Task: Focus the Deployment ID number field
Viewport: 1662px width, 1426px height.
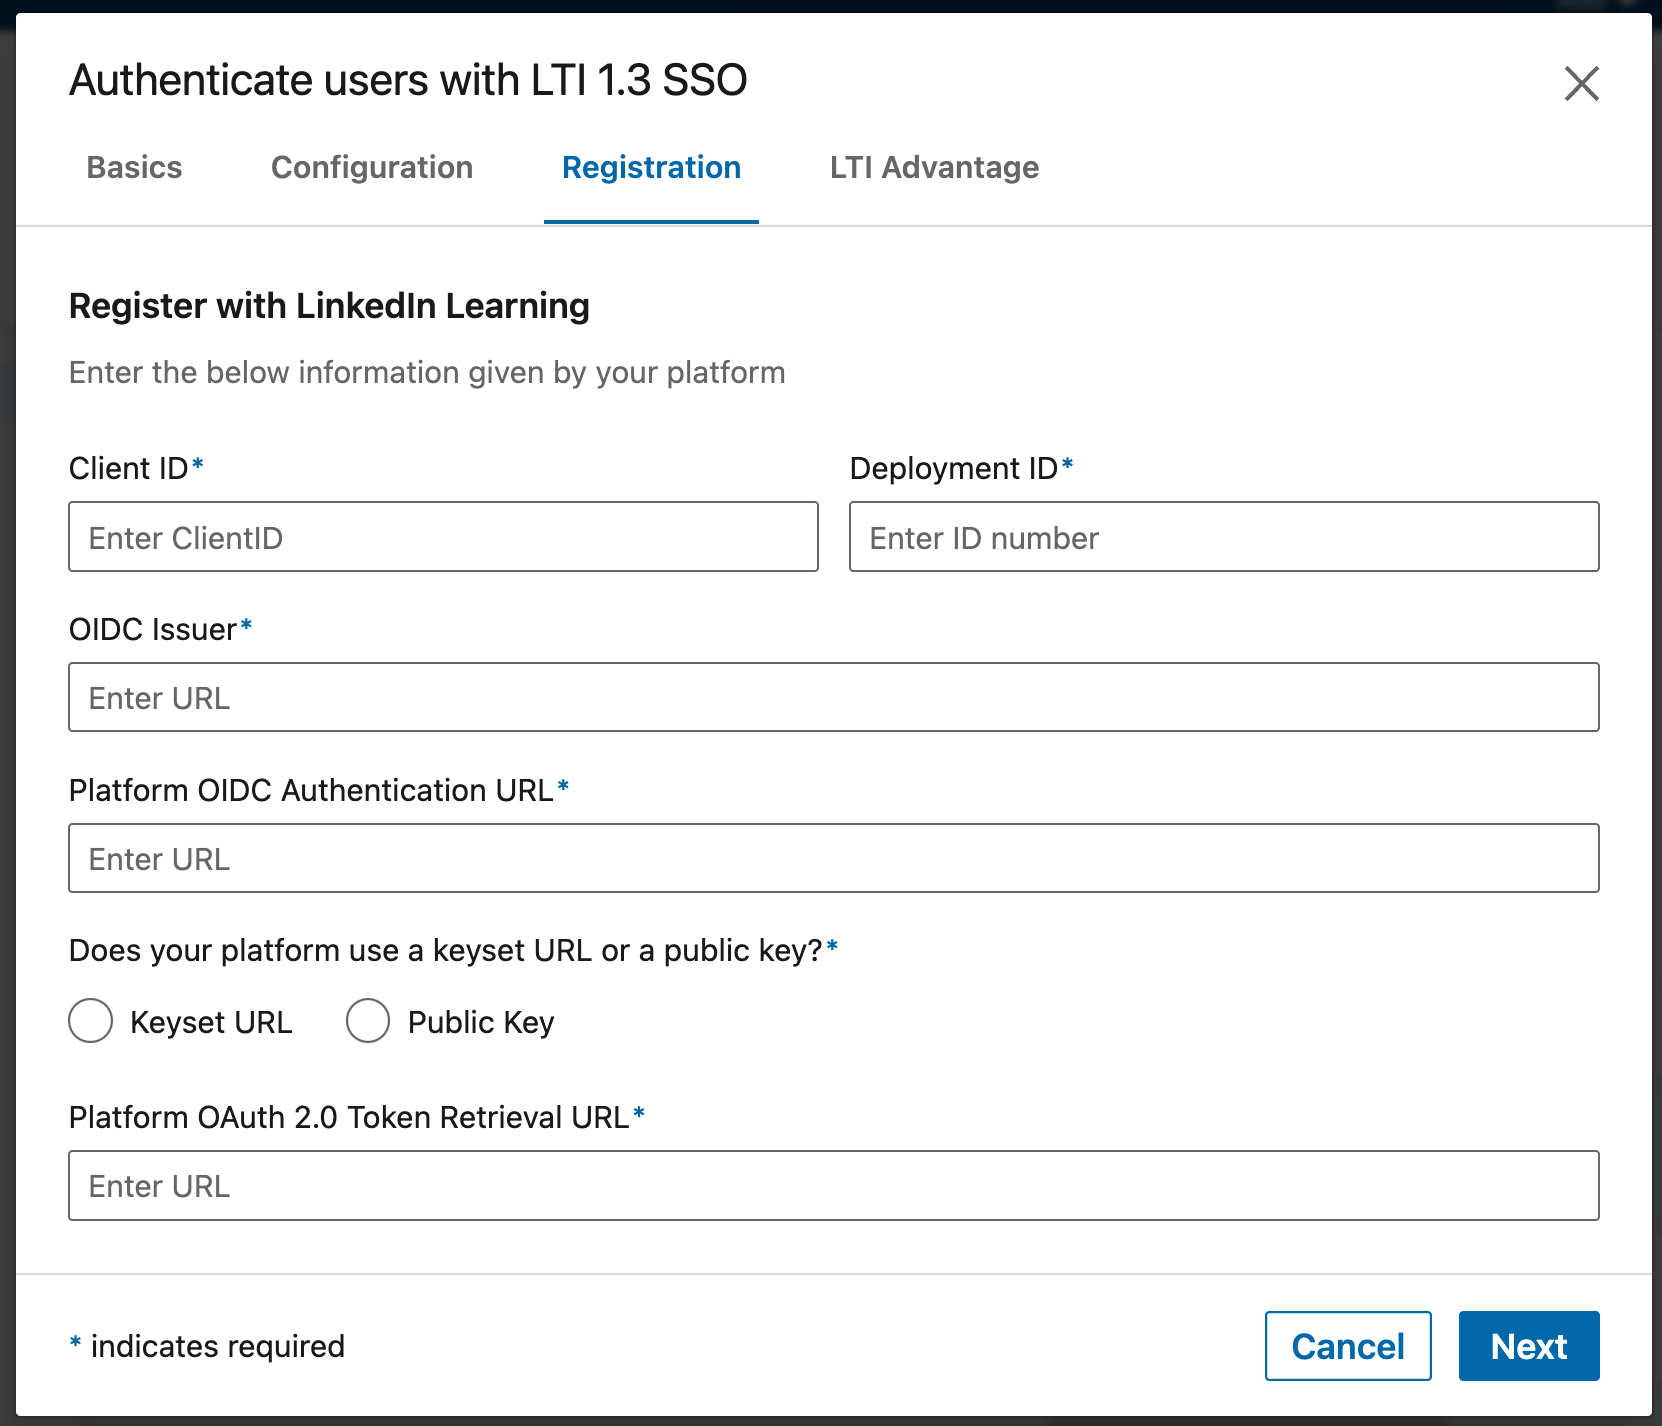Action: click(1224, 537)
